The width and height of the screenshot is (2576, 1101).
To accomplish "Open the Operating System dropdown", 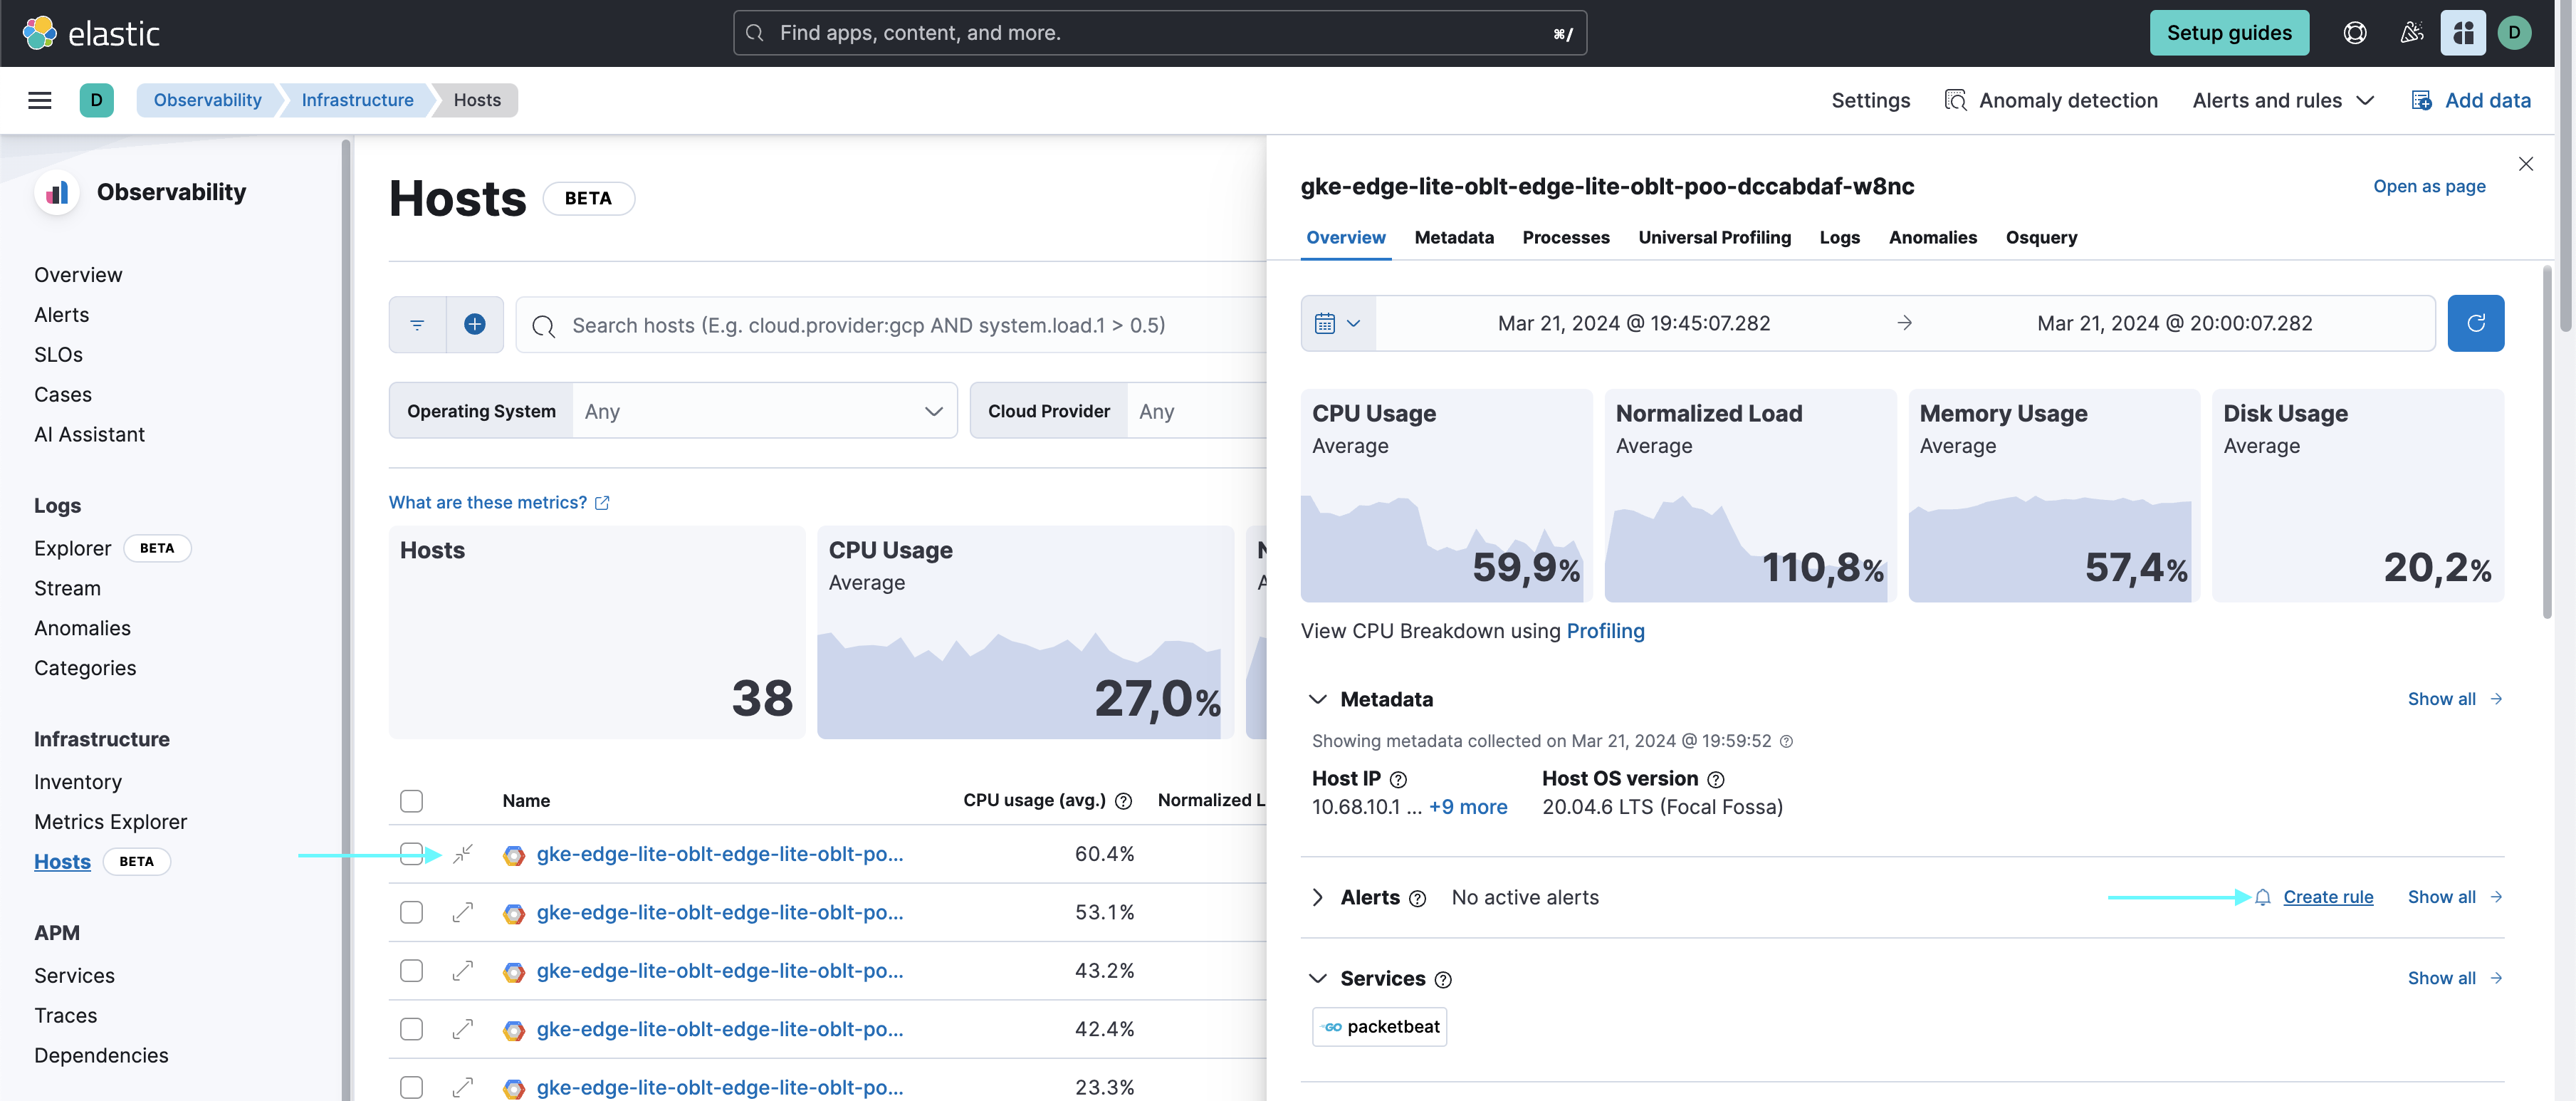I will 764,411.
